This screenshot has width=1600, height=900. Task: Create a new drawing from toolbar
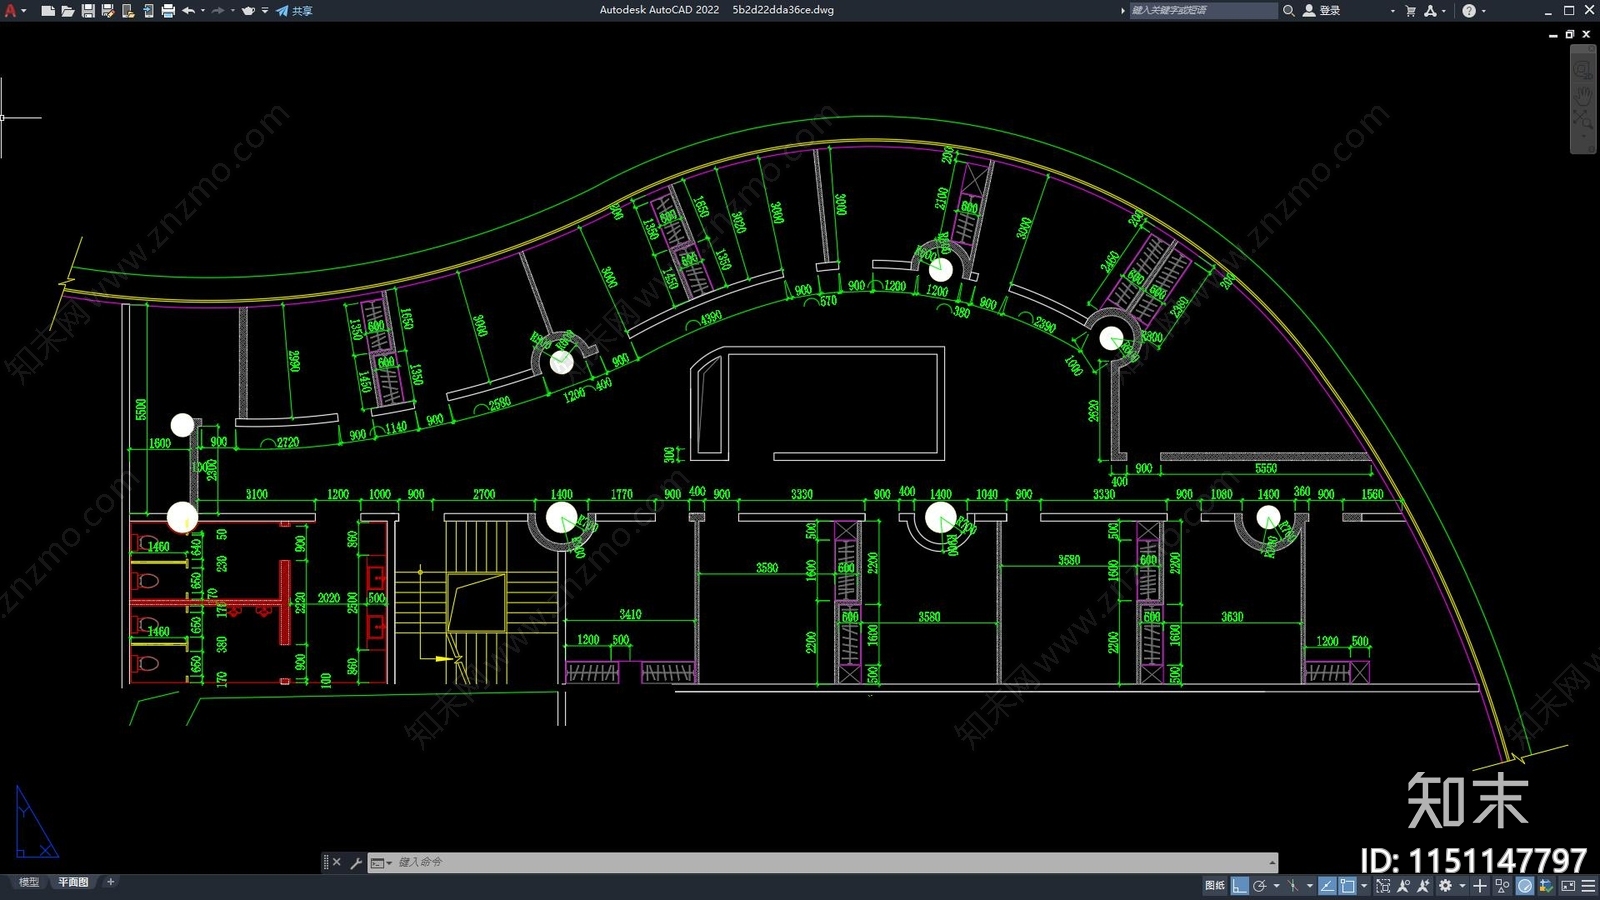tap(48, 11)
